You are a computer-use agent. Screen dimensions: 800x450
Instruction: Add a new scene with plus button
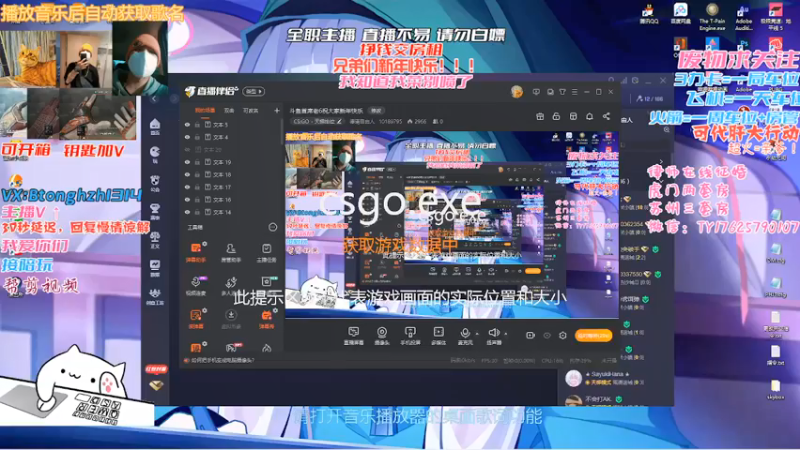click(x=277, y=110)
